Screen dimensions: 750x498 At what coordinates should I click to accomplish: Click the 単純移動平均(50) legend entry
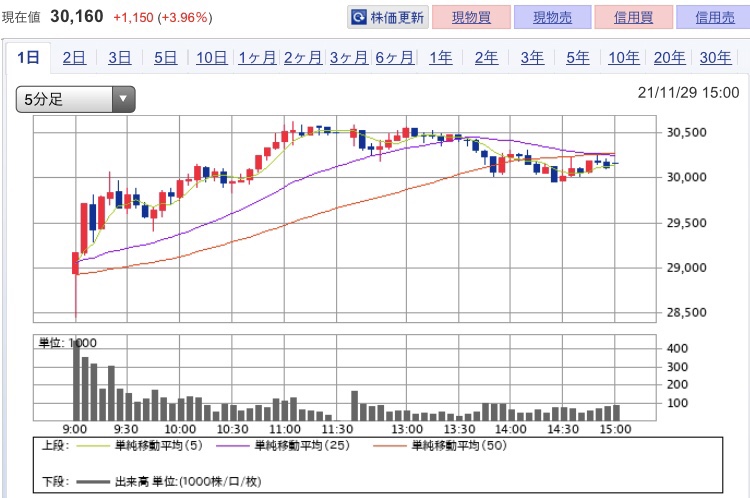point(459,446)
